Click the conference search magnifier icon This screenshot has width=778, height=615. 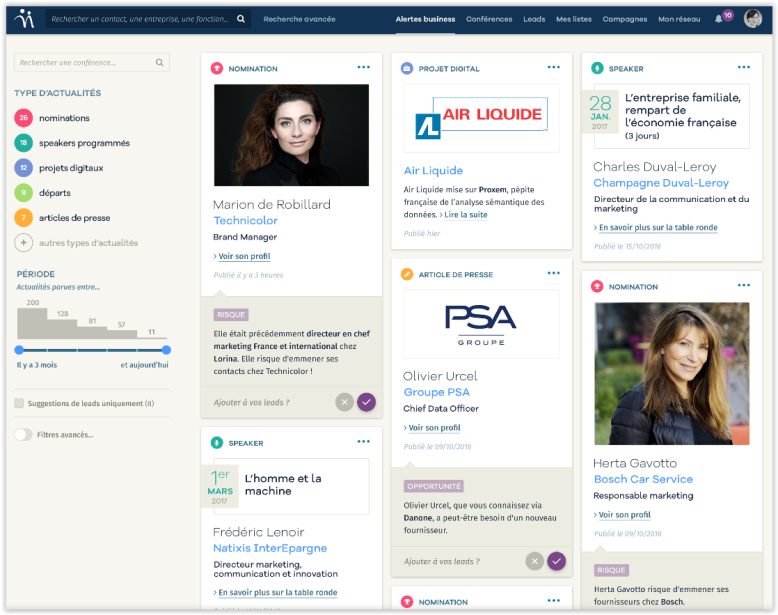(159, 63)
